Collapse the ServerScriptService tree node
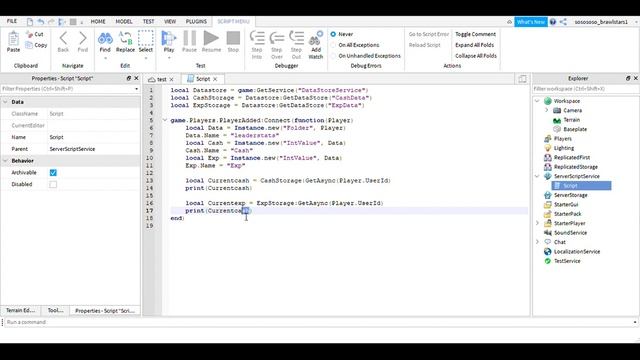This screenshot has width=640, height=360. click(x=537, y=176)
